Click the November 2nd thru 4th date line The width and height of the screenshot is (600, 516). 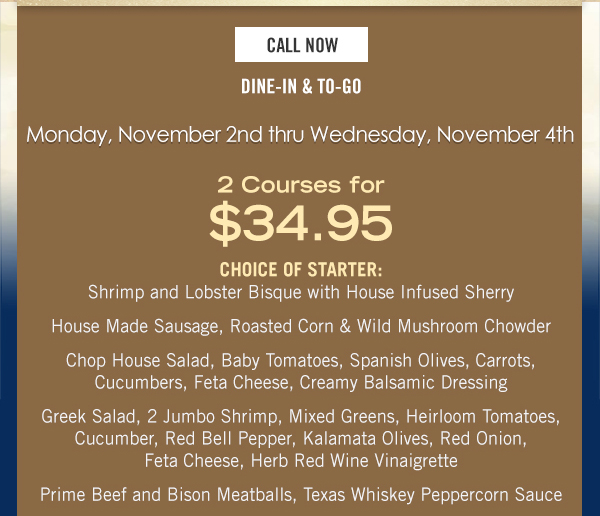click(x=300, y=135)
